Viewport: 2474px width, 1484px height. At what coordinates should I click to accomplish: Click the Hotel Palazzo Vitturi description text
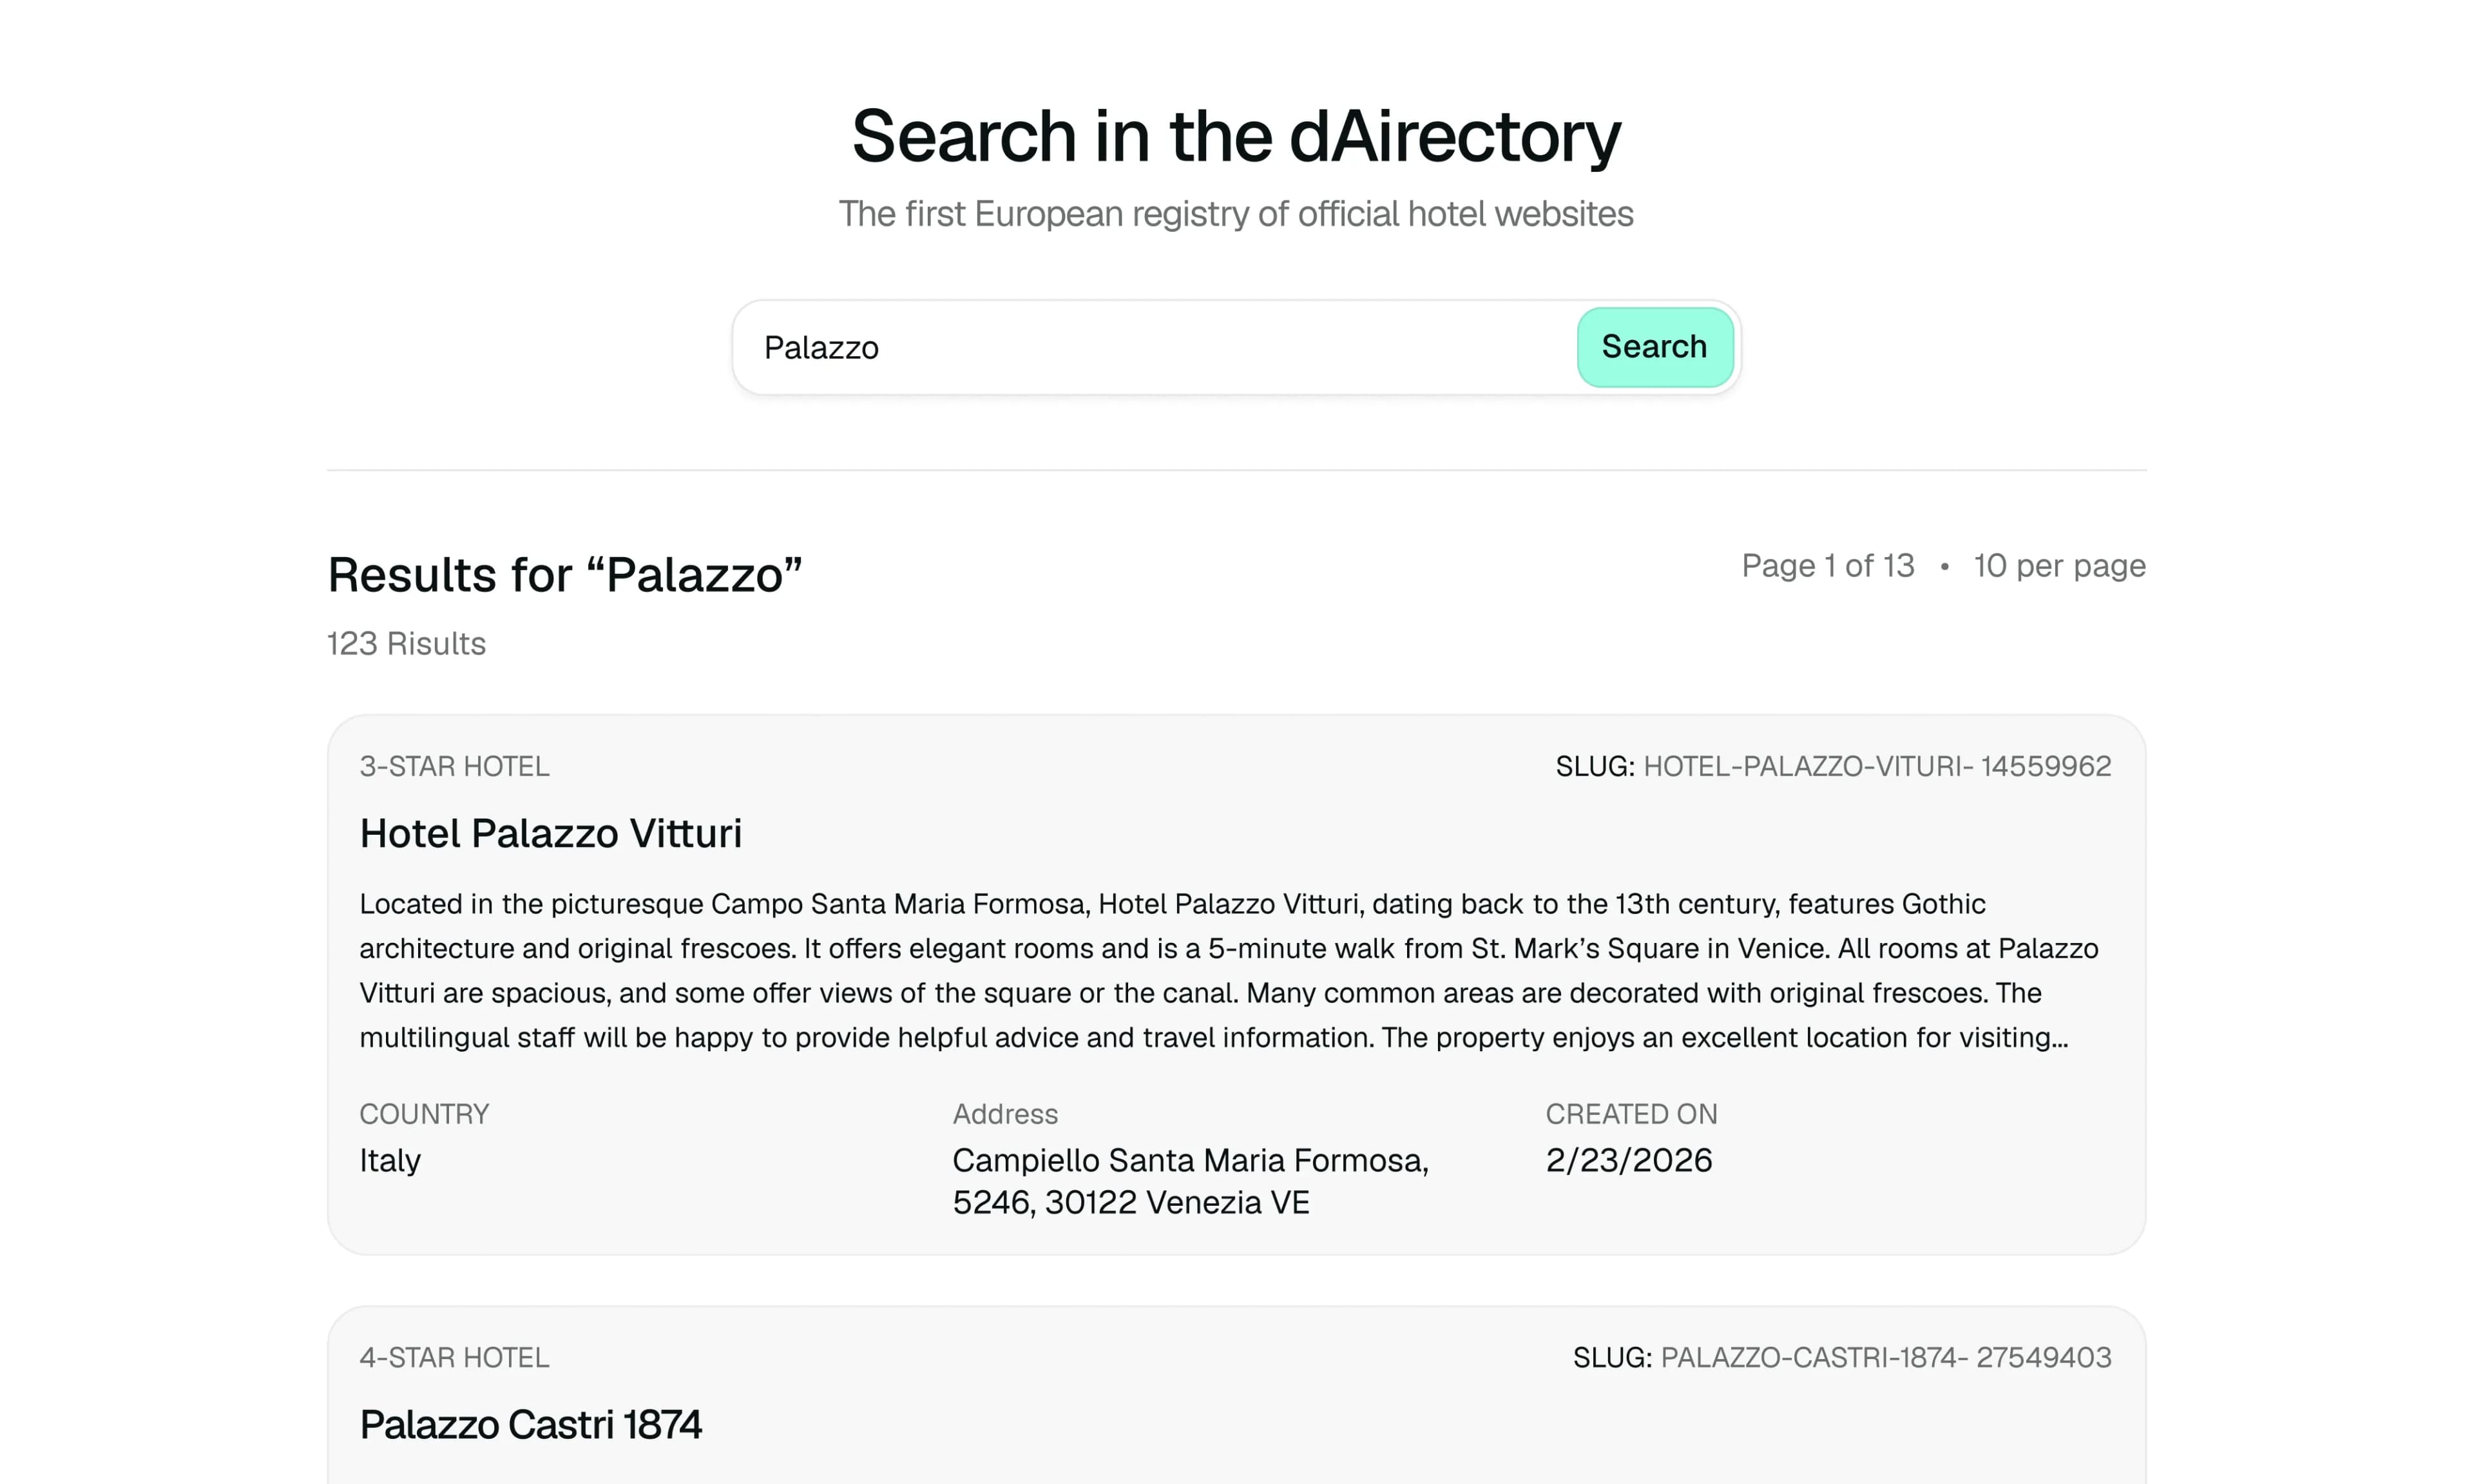[x=1230, y=970]
